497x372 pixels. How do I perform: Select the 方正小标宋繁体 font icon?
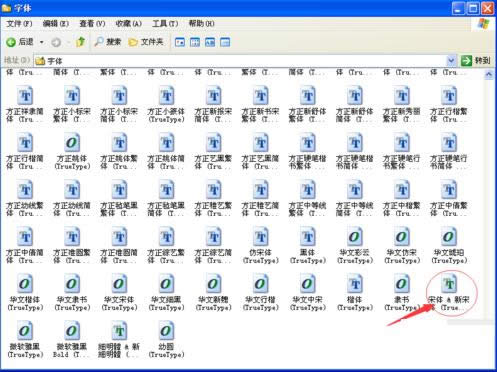pyautogui.click(x=72, y=96)
